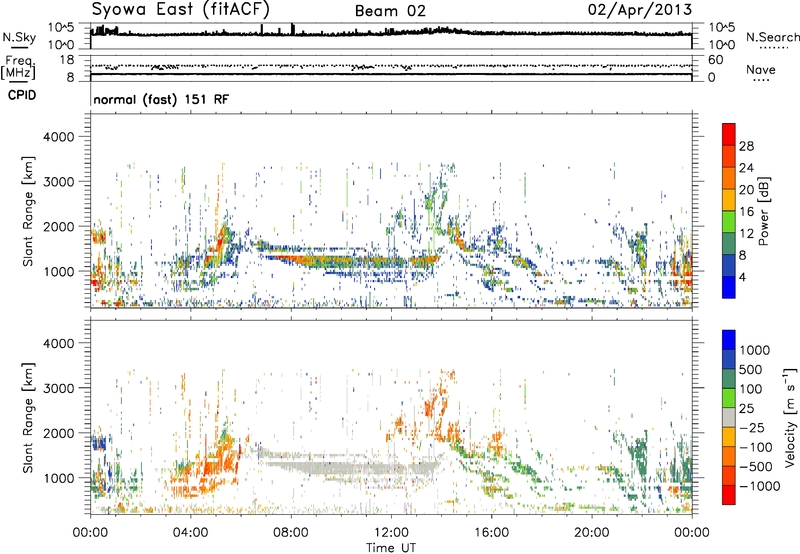
Task: Click the '08:00' time tick label
Action: [x=291, y=533]
